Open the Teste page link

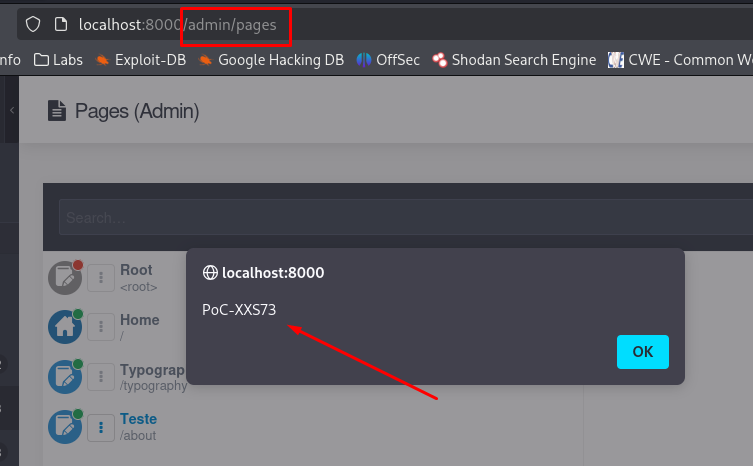pyautogui.click(x=138, y=419)
